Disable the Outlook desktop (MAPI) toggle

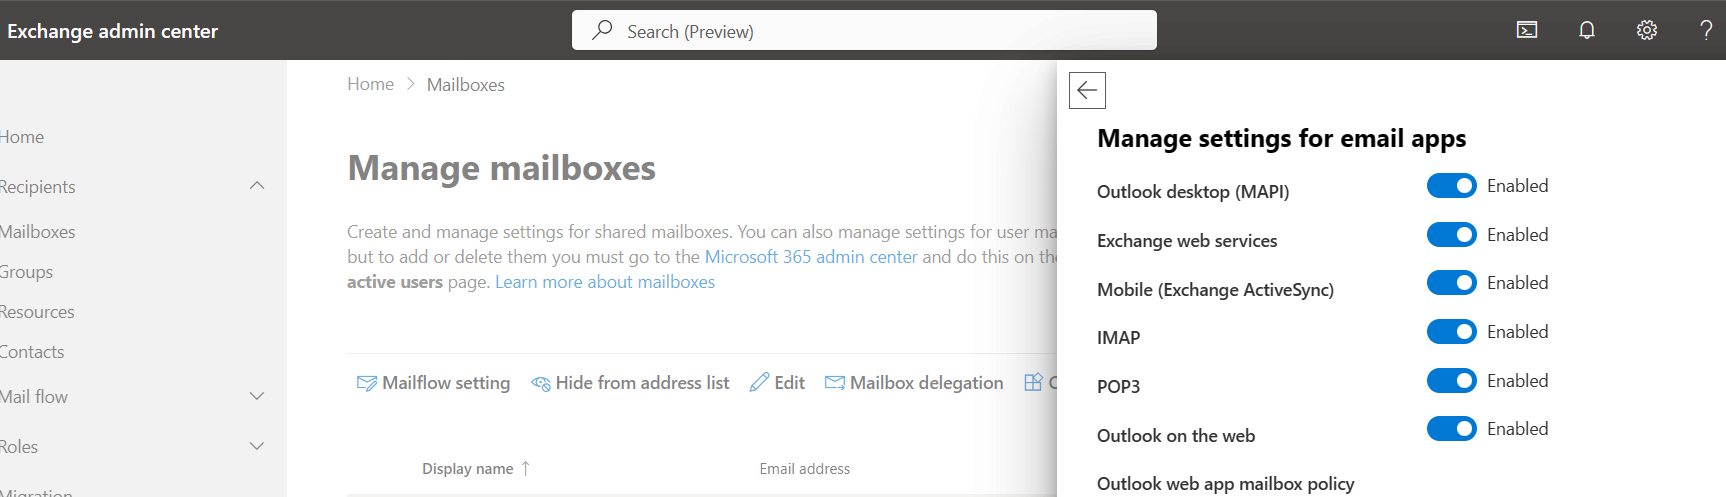1451,186
